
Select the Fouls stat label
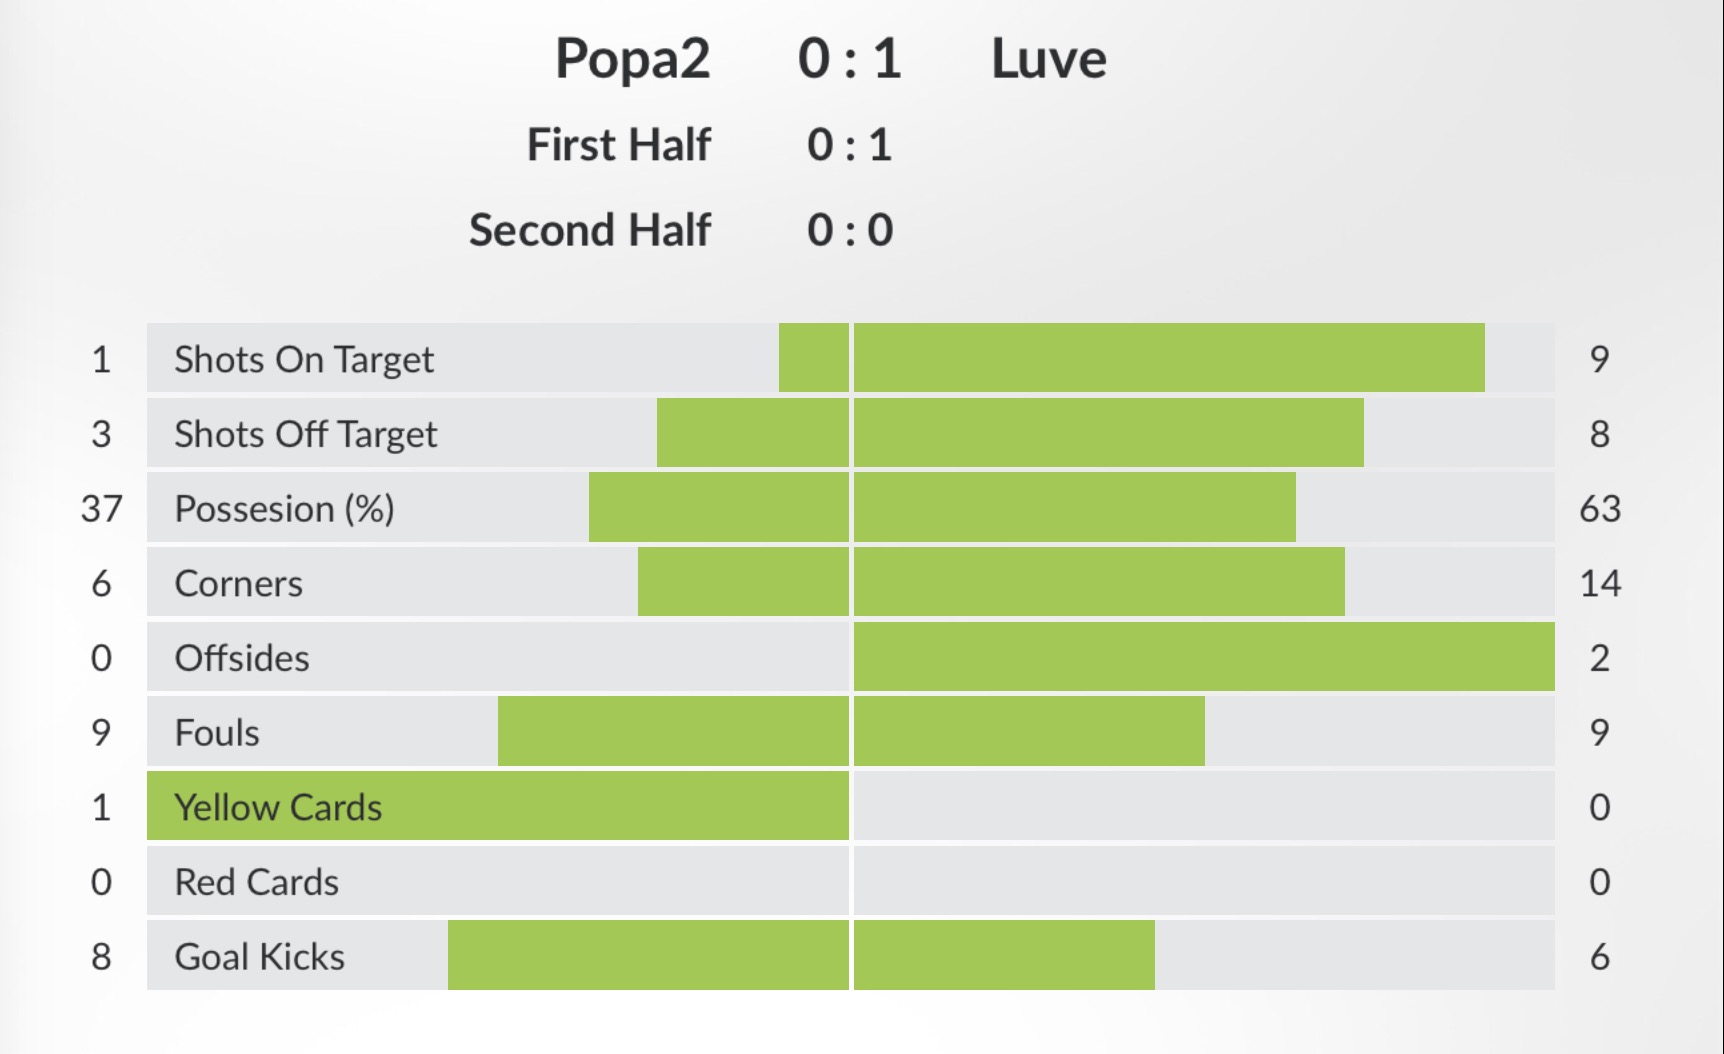[217, 733]
